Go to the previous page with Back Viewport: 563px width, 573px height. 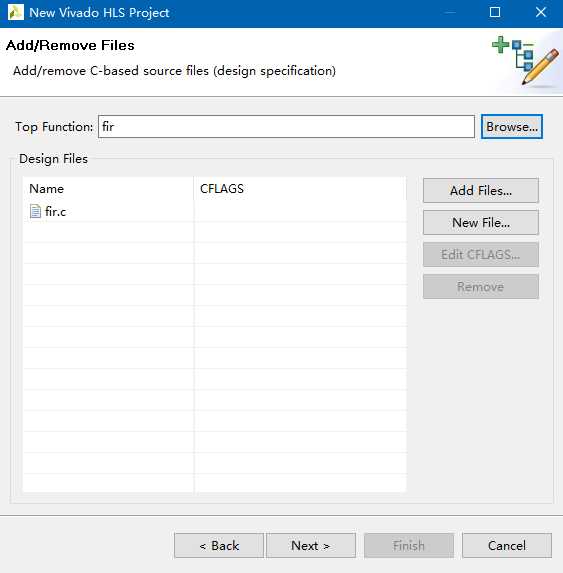[x=219, y=546]
